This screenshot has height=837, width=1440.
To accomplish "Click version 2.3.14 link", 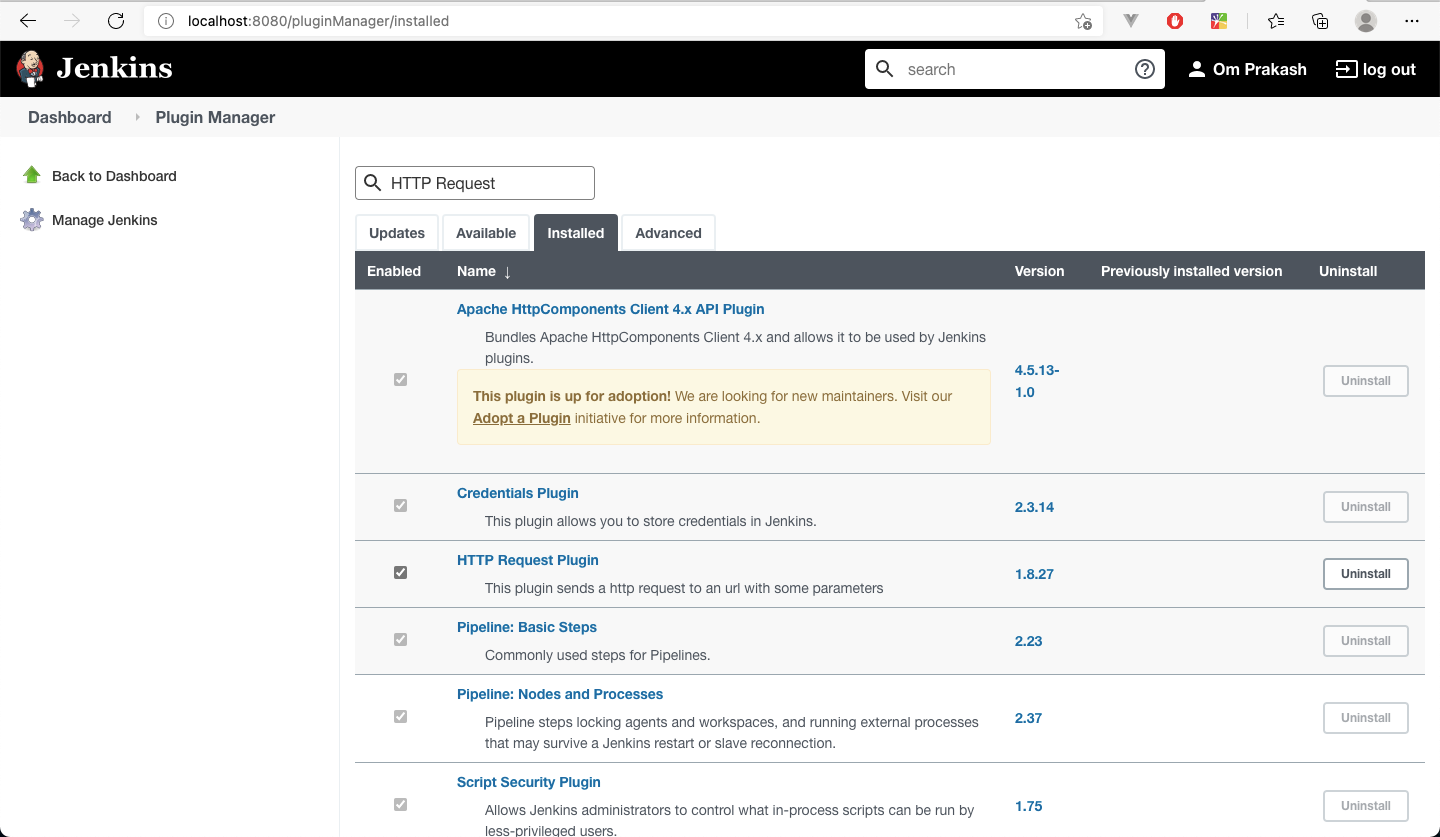I will (1034, 507).
